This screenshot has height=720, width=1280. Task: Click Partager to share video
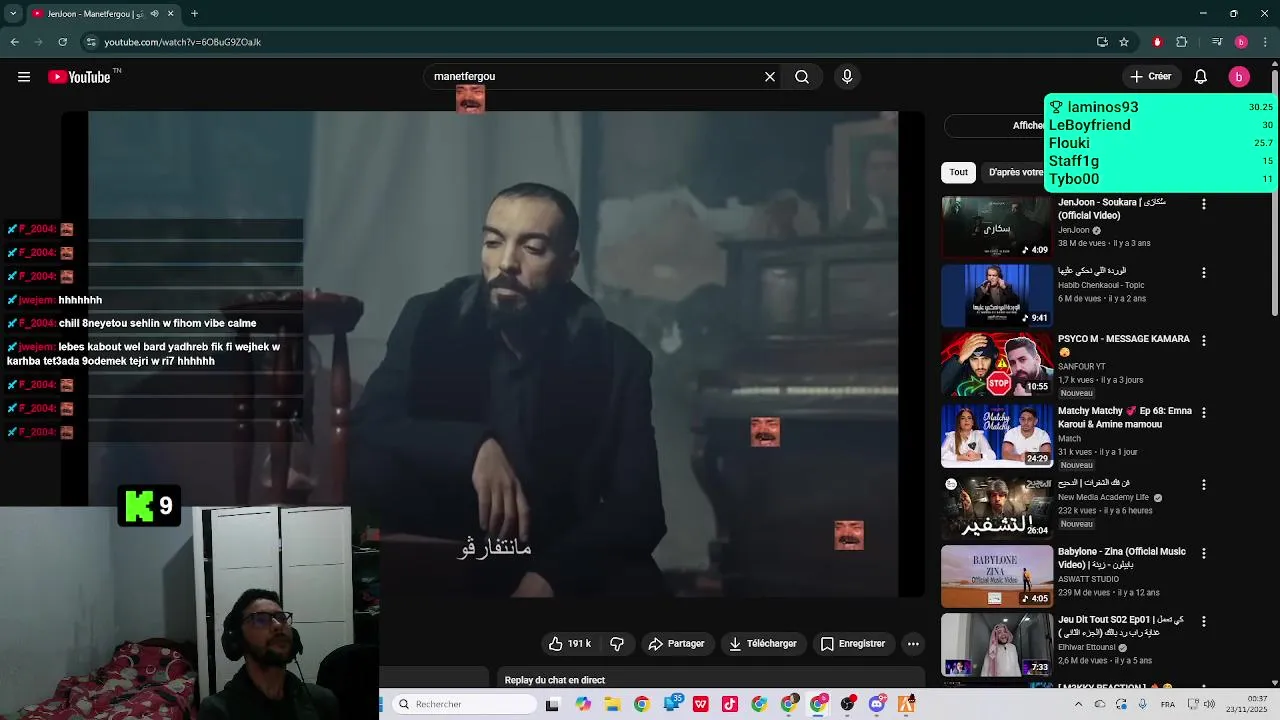pos(676,644)
